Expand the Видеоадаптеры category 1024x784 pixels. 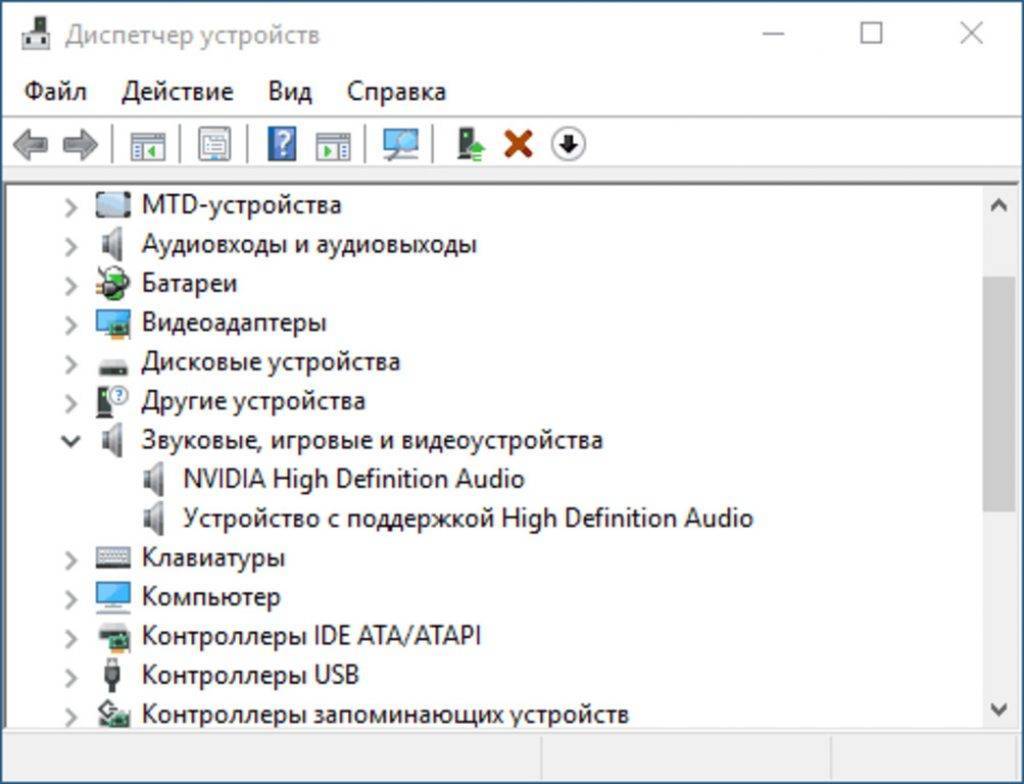coord(71,324)
